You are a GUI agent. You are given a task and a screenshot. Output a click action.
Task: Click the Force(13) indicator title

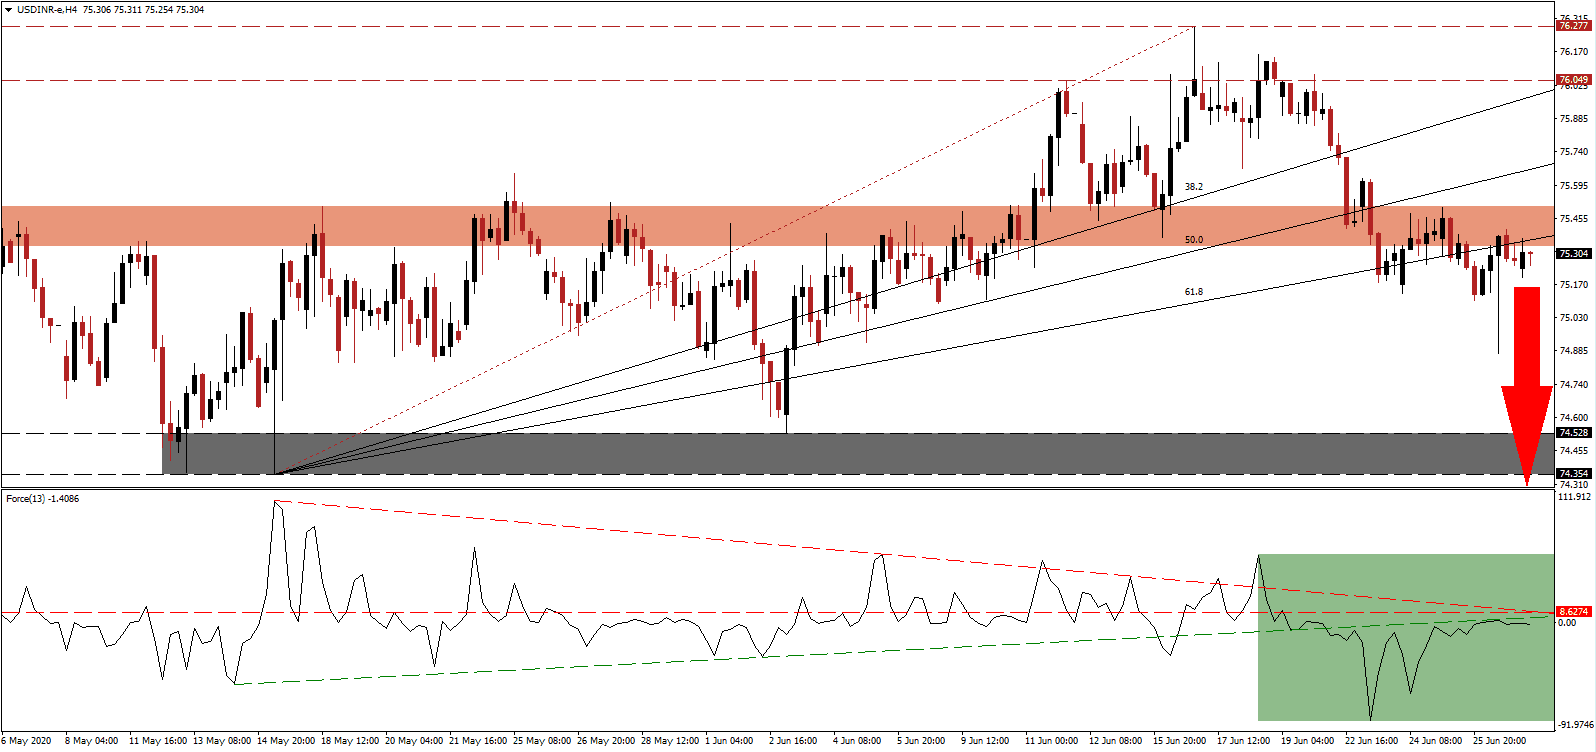[x=42, y=498]
